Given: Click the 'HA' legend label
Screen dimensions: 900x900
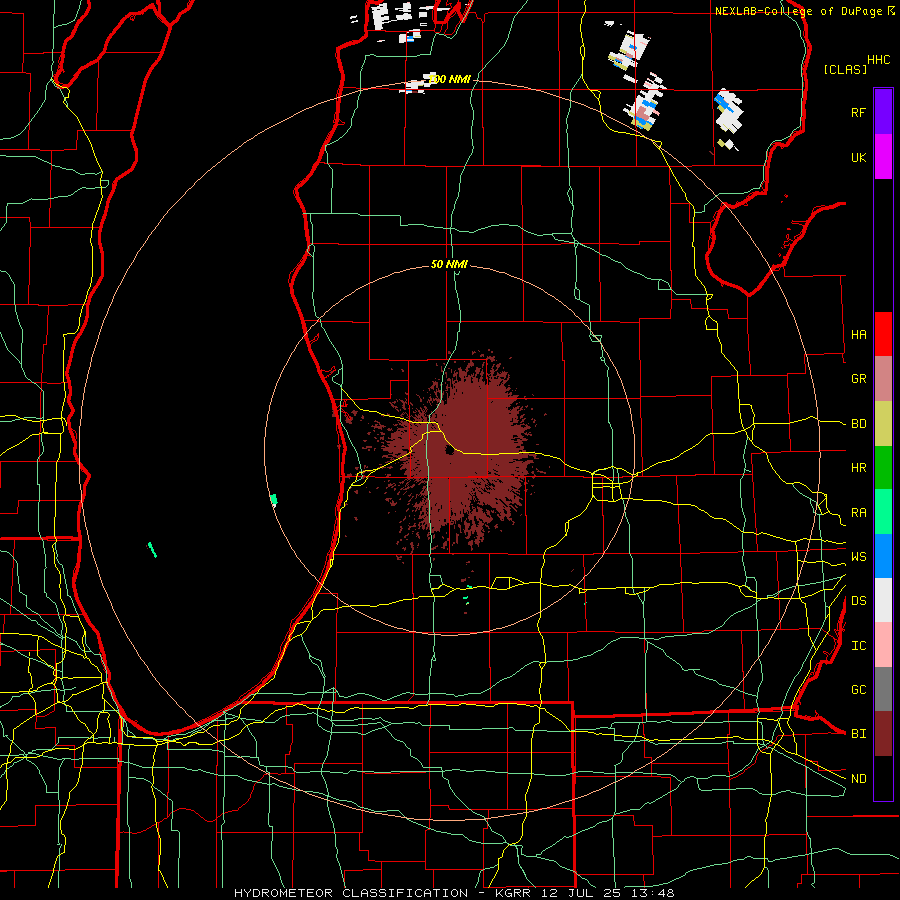Looking at the screenshot, I should coord(859,335).
